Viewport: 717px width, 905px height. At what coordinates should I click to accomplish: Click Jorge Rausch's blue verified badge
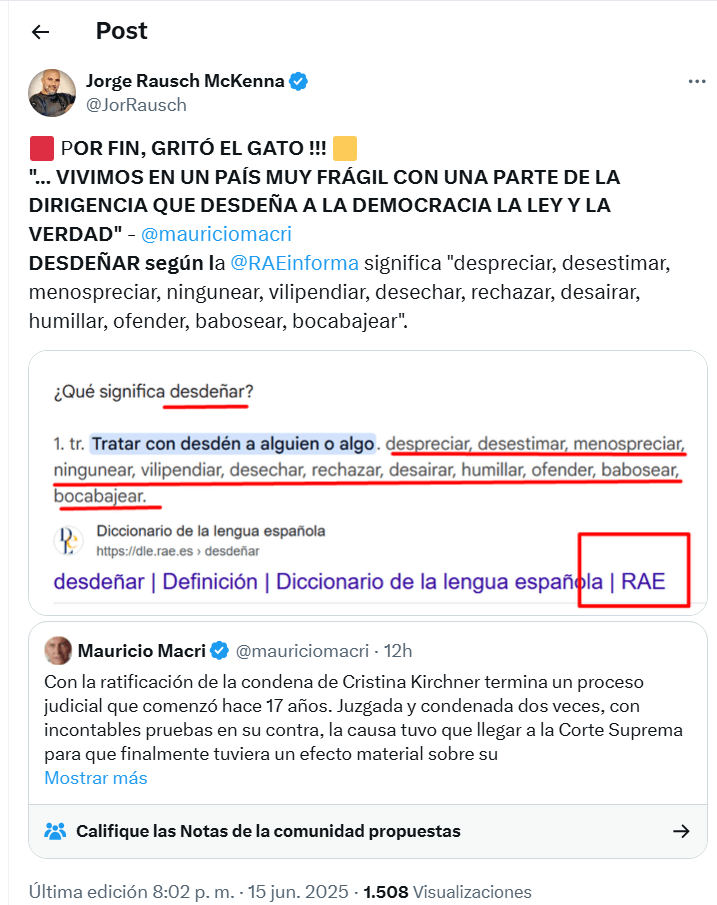[298, 81]
